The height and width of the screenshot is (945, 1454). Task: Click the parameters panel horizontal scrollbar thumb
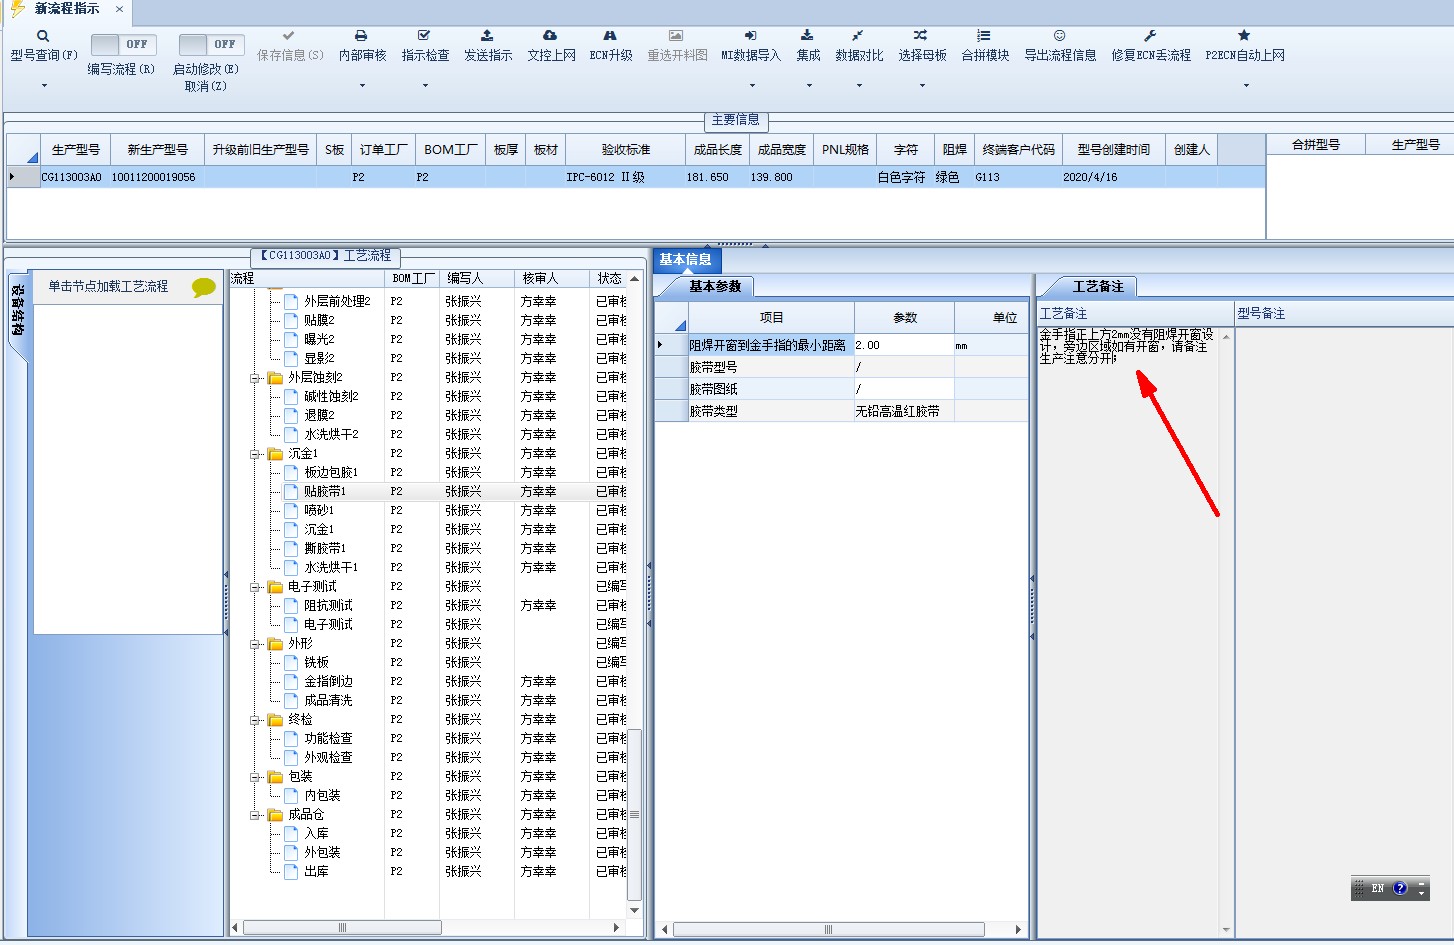pos(828,930)
